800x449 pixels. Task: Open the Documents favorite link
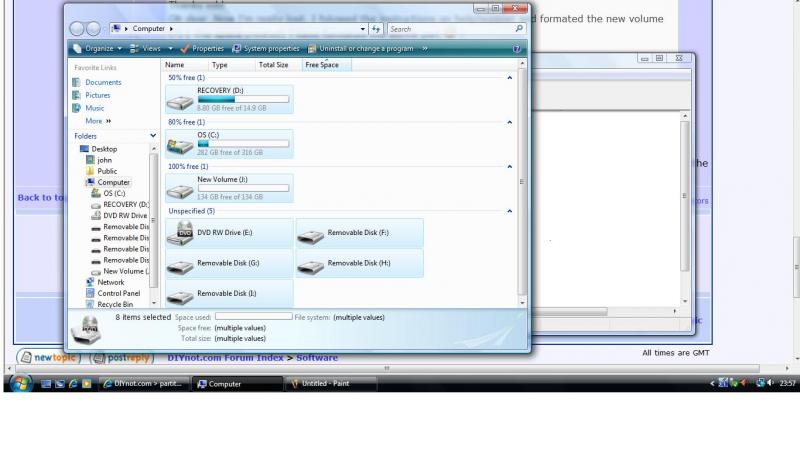pos(103,82)
